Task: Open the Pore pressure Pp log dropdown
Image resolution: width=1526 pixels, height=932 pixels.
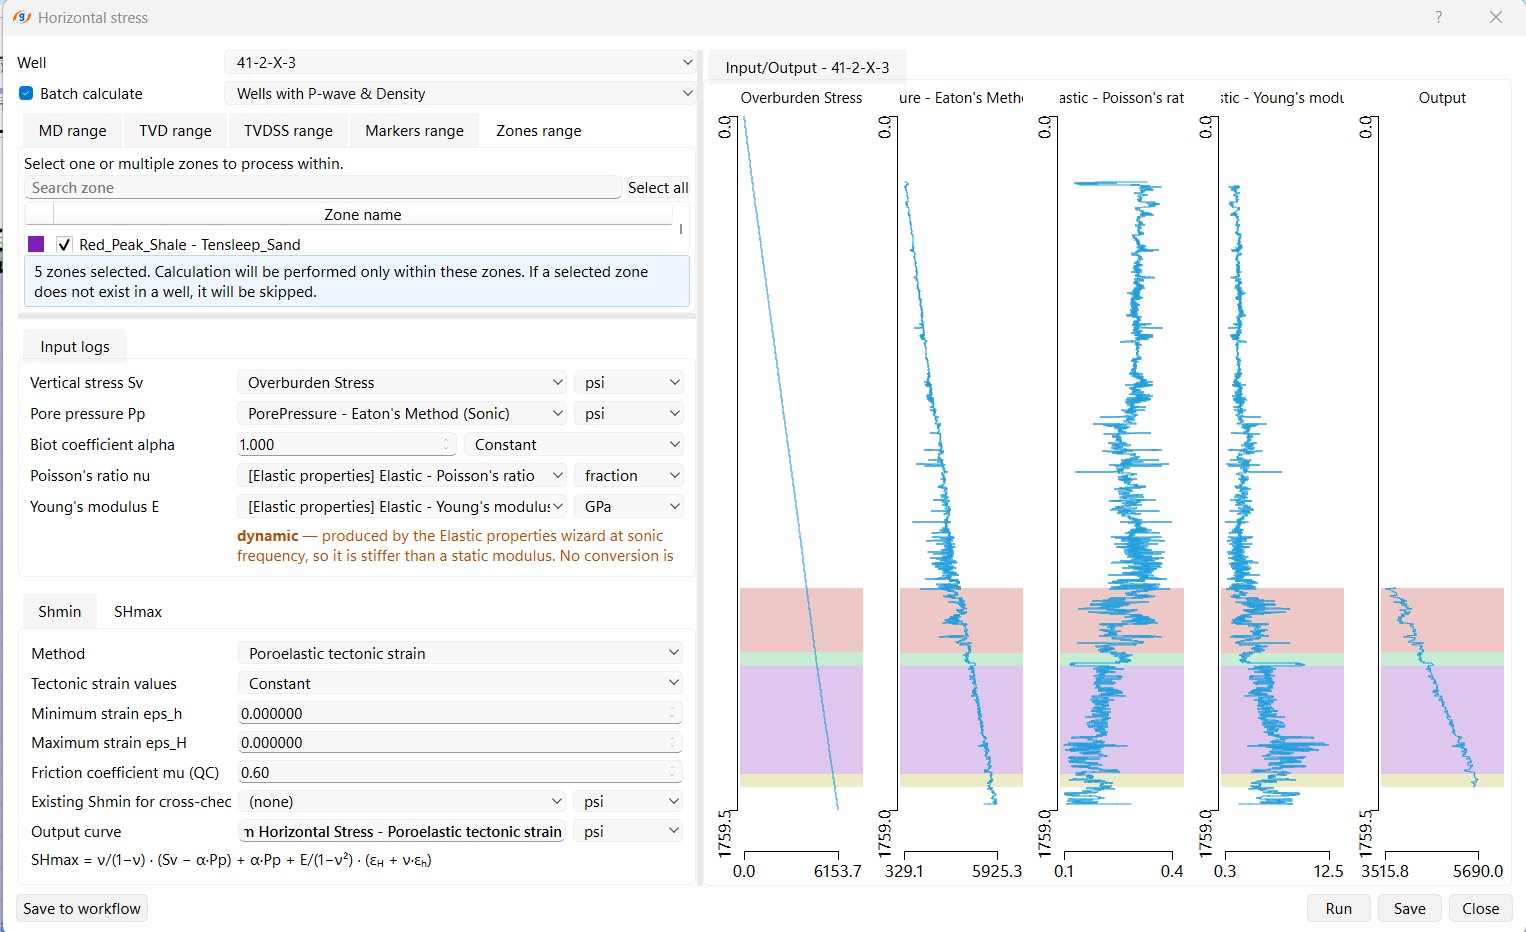Action: (402, 414)
